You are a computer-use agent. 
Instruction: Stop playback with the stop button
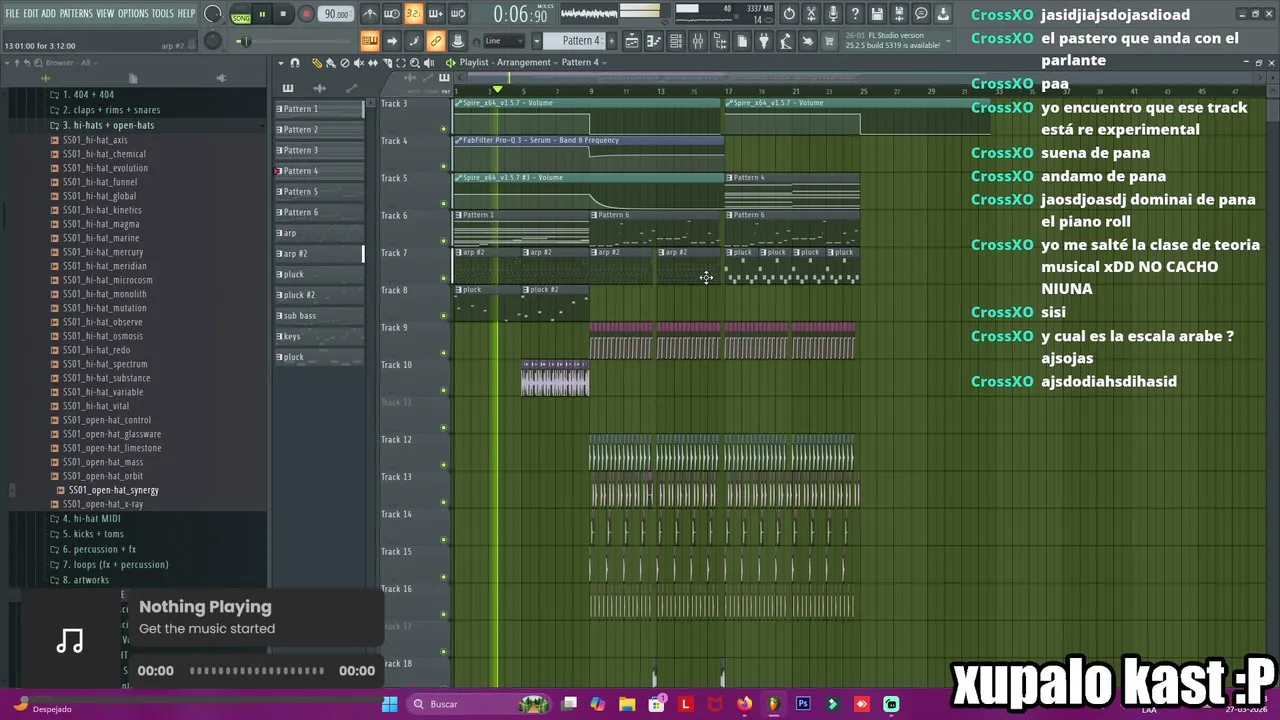284,14
